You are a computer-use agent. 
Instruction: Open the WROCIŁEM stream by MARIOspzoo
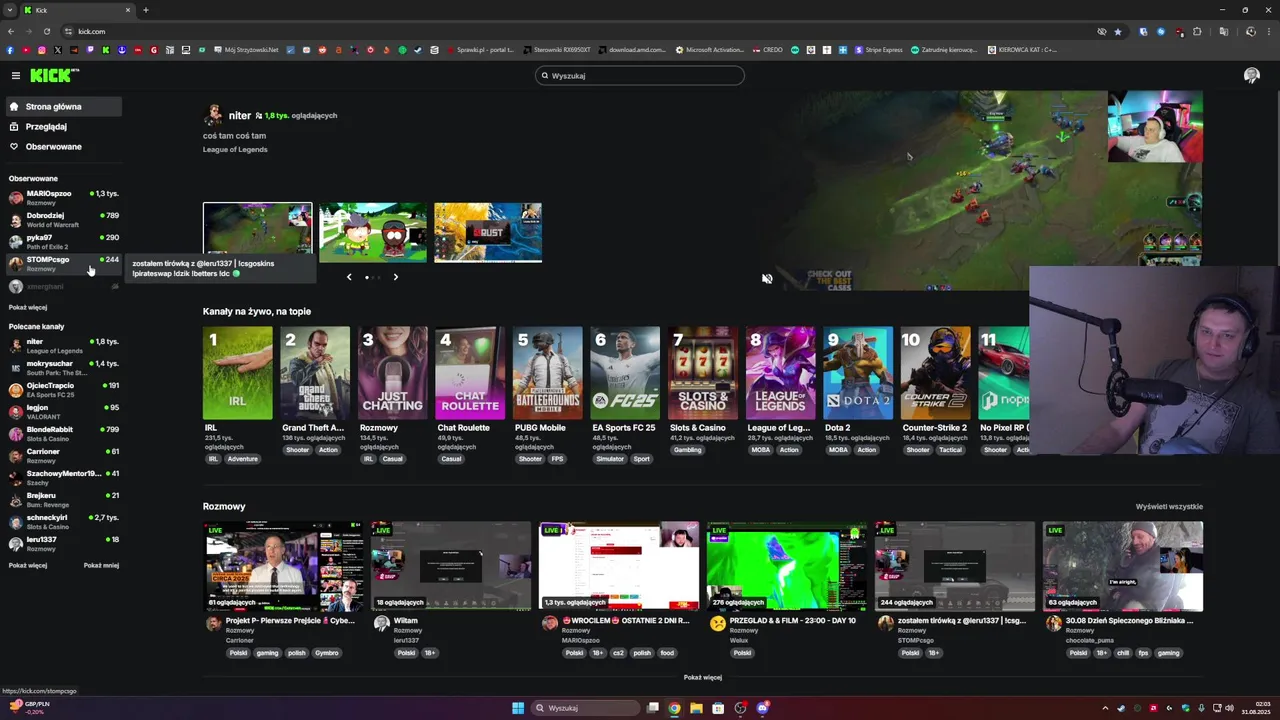click(x=619, y=566)
